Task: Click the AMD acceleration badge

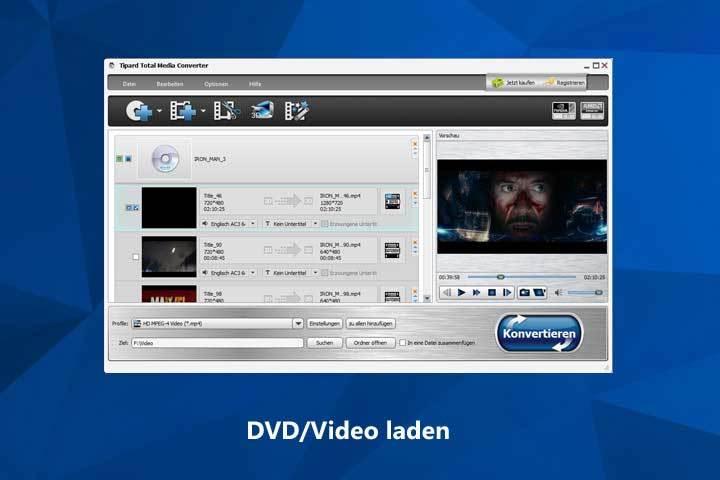Action: 592,111
